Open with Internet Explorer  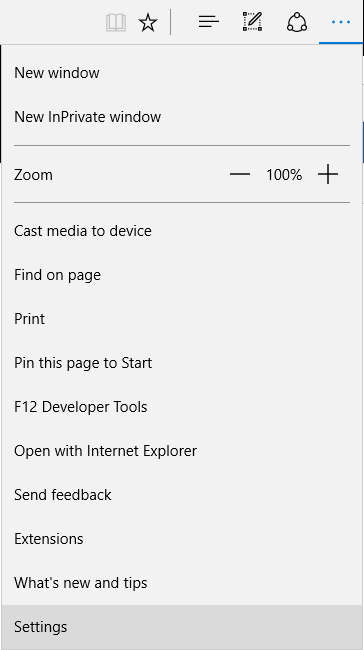point(182,451)
